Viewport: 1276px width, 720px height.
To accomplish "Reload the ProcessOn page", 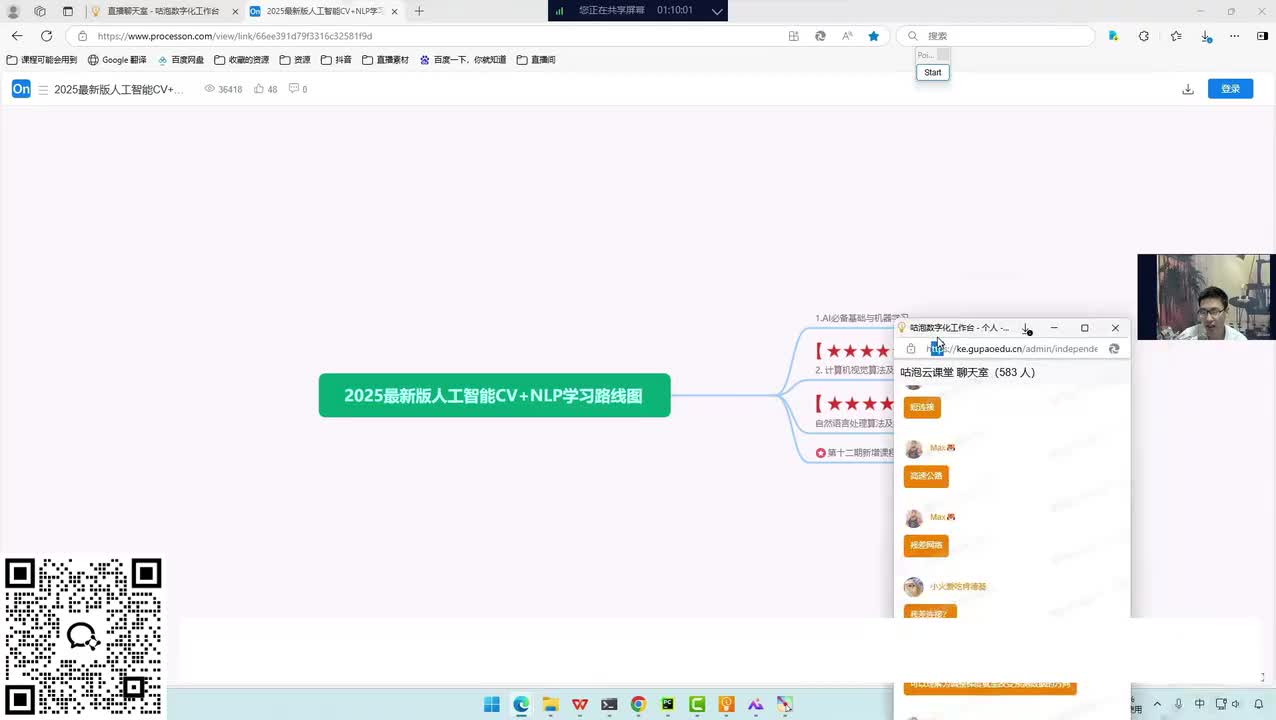I will (x=46, y=36).
